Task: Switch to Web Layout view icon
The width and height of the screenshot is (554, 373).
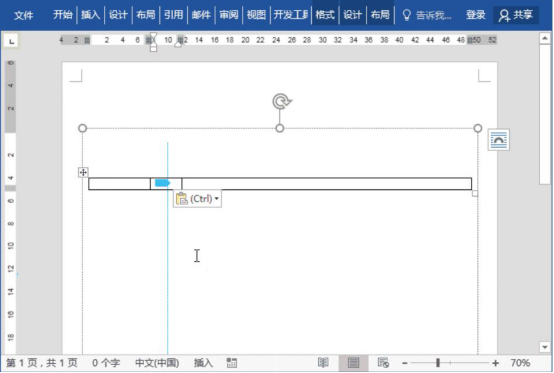Action: pyautogui.click(x=383, y=363)
